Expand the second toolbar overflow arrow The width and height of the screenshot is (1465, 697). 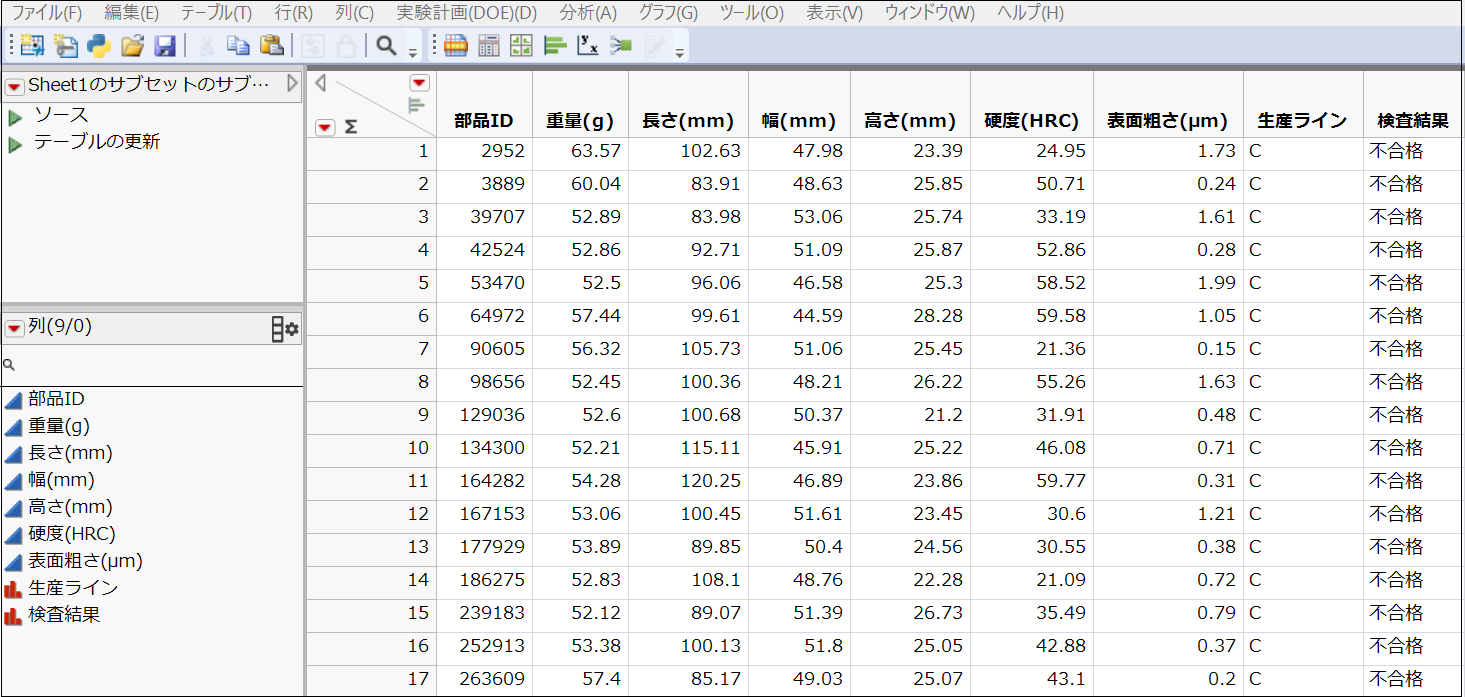click(x=680, y=53)
